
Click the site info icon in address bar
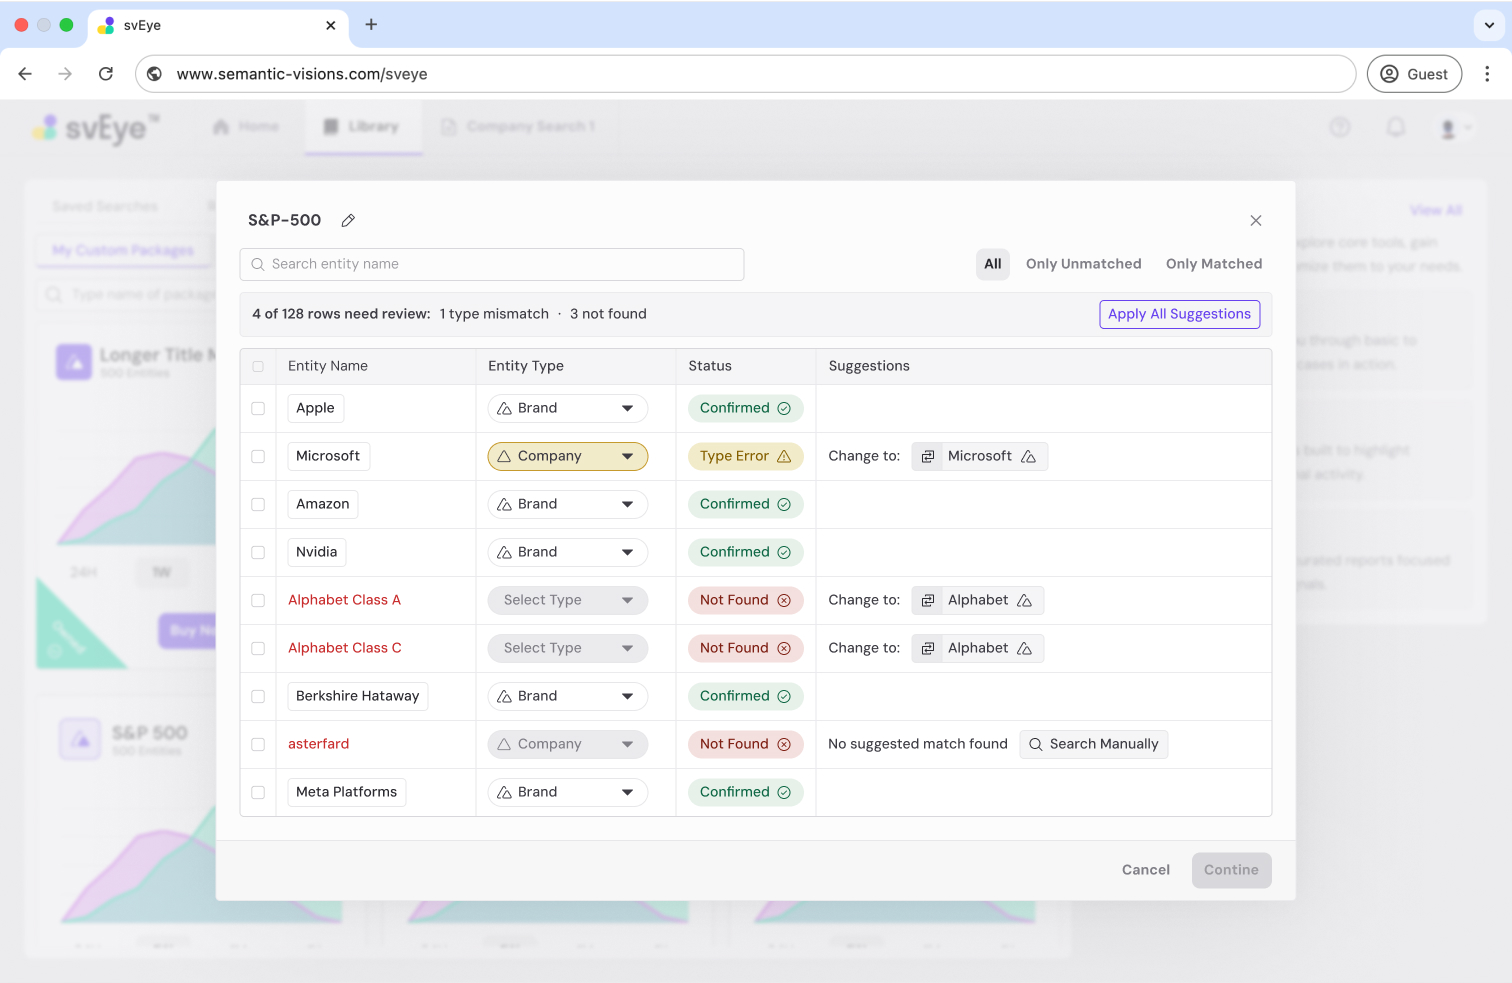(x=155, y=74)
